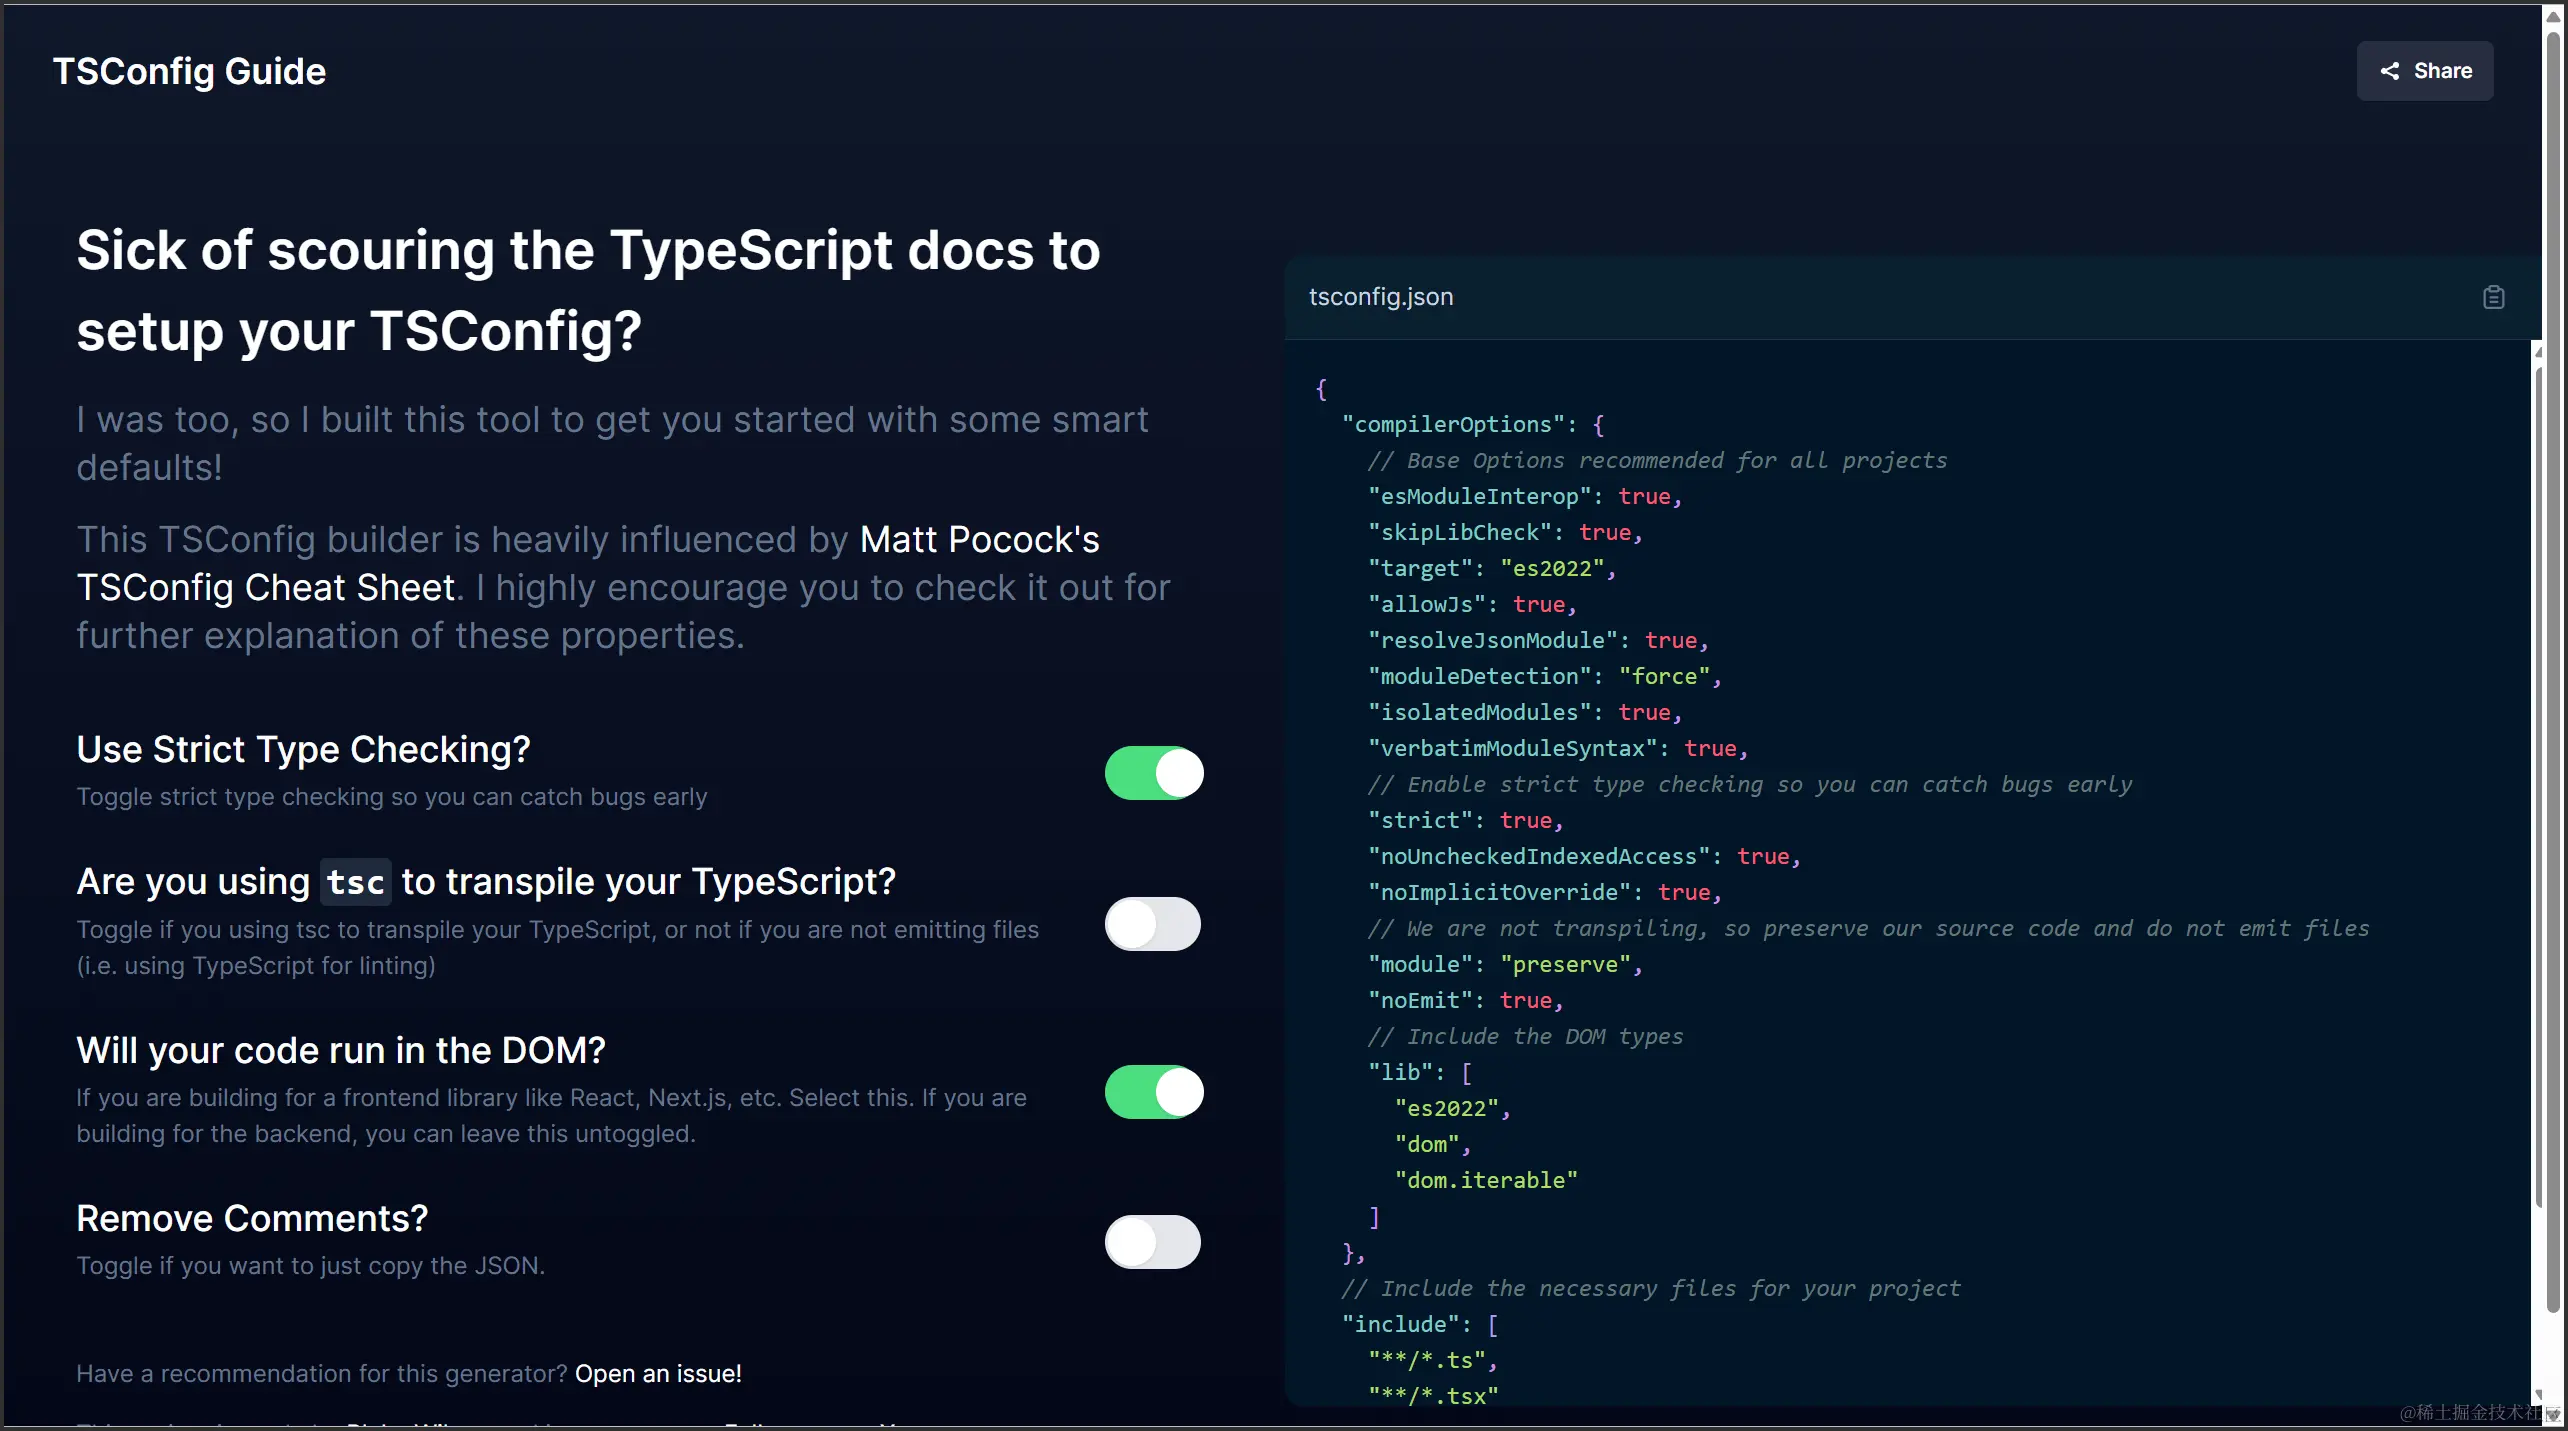Disable the Use Strict Type Checking toggle
The width and height of the screenshot is (2568, 1431).
coord(1153,773)
